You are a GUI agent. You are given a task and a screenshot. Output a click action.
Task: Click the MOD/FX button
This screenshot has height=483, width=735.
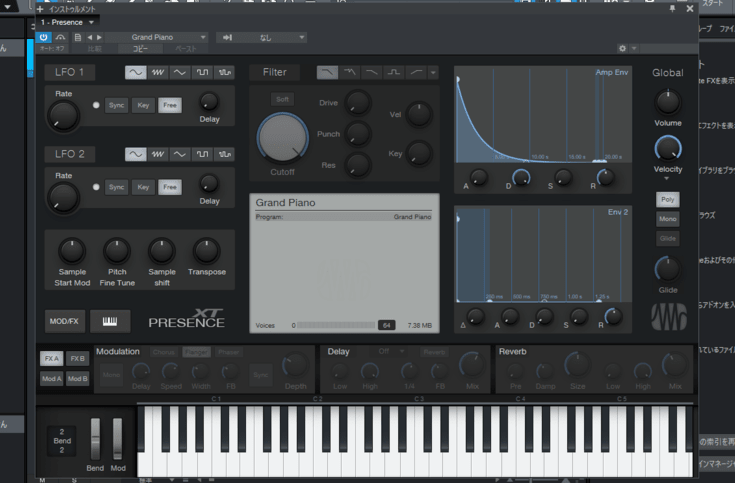point(64,321)
